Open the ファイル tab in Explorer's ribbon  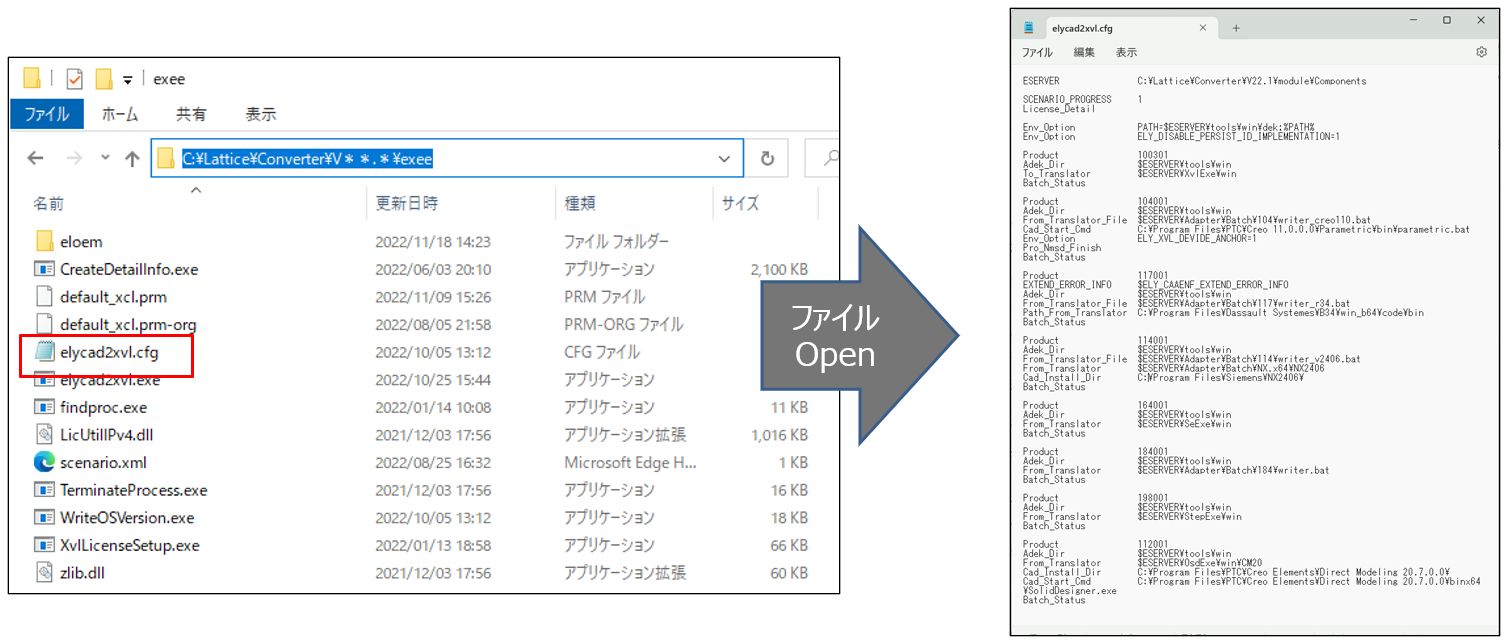pos(47,114)
